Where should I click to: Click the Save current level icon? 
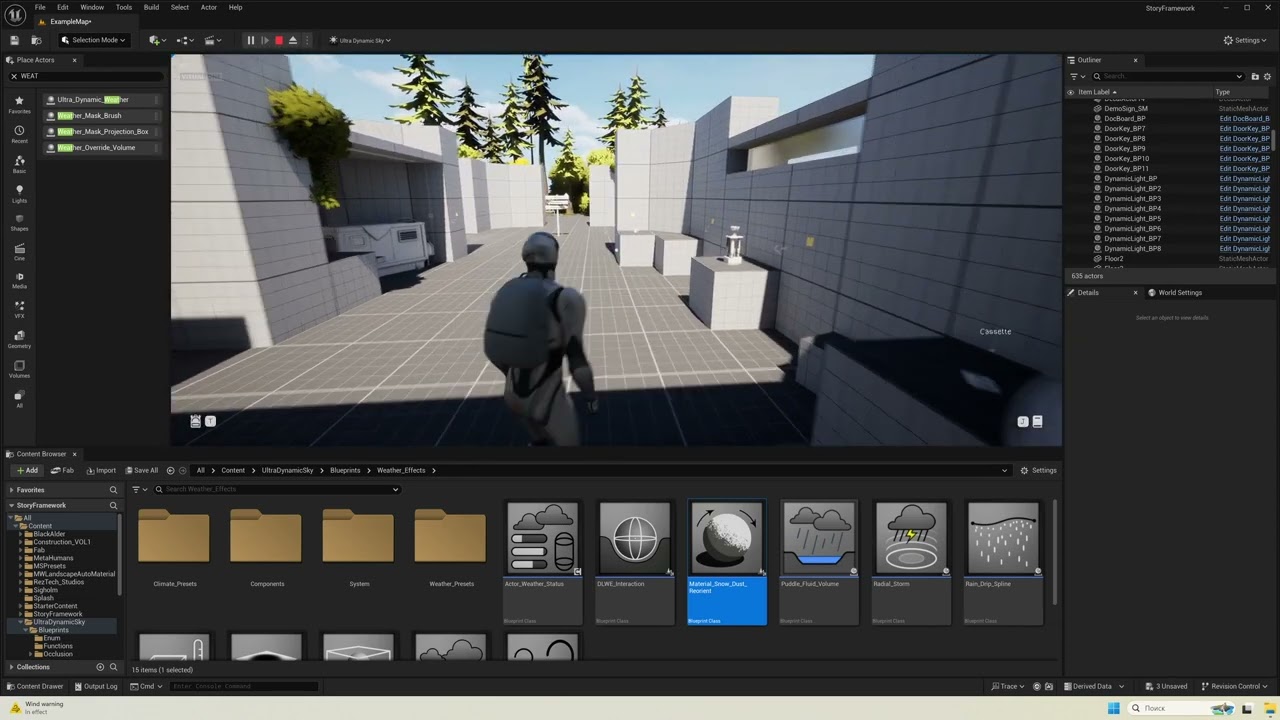tap(14, 40)
